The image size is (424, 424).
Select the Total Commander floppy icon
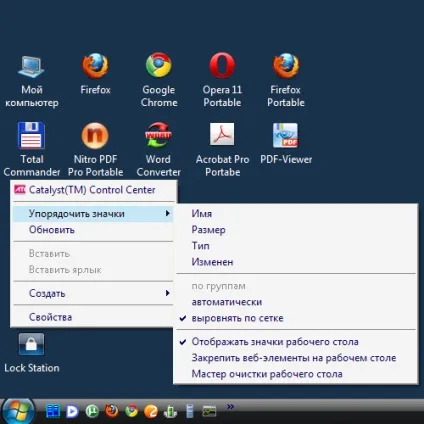click(x=31, y=135)
